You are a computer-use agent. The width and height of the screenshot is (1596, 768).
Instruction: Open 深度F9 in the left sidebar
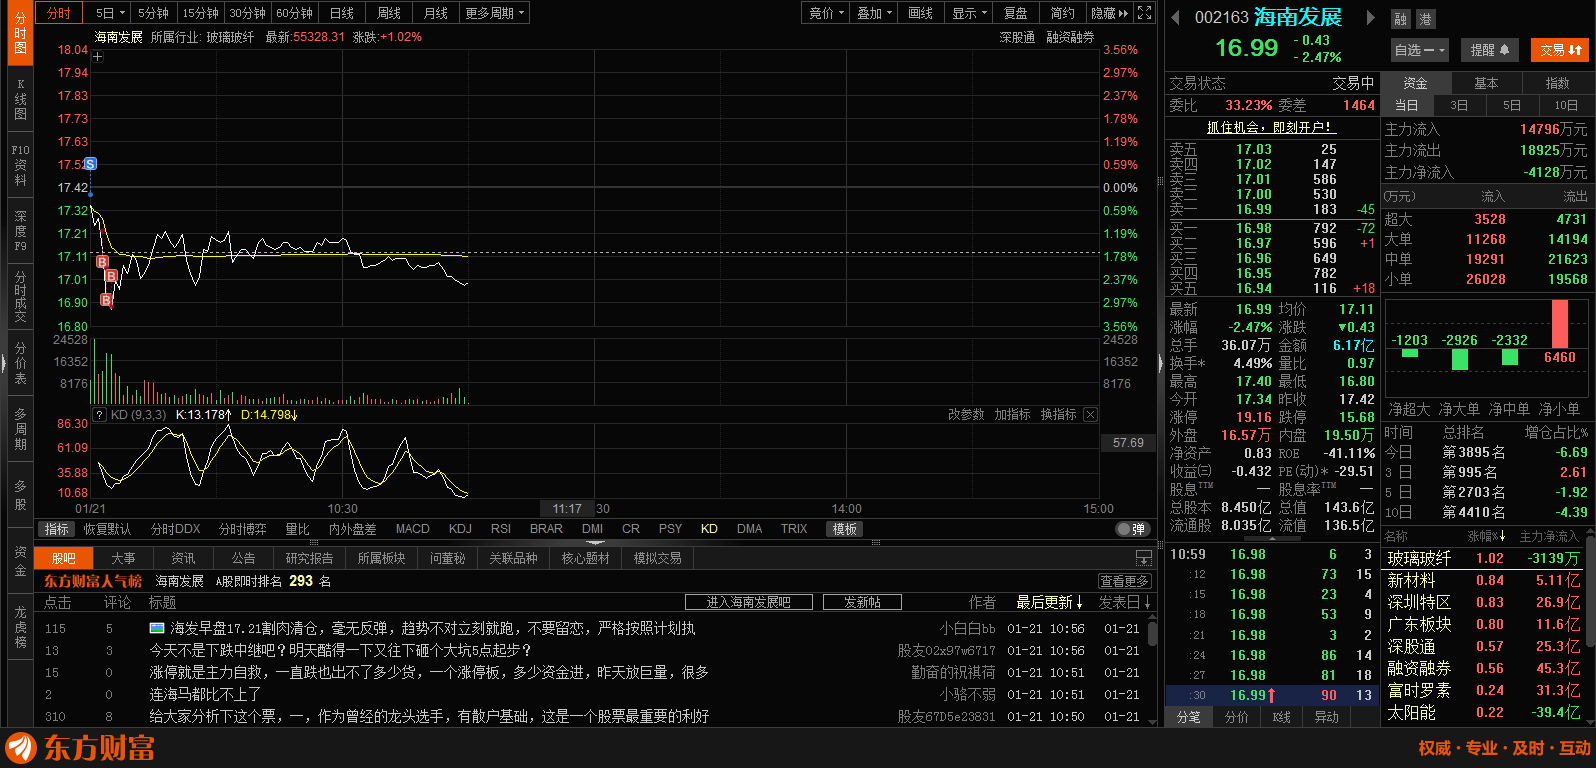coord(20,230)
